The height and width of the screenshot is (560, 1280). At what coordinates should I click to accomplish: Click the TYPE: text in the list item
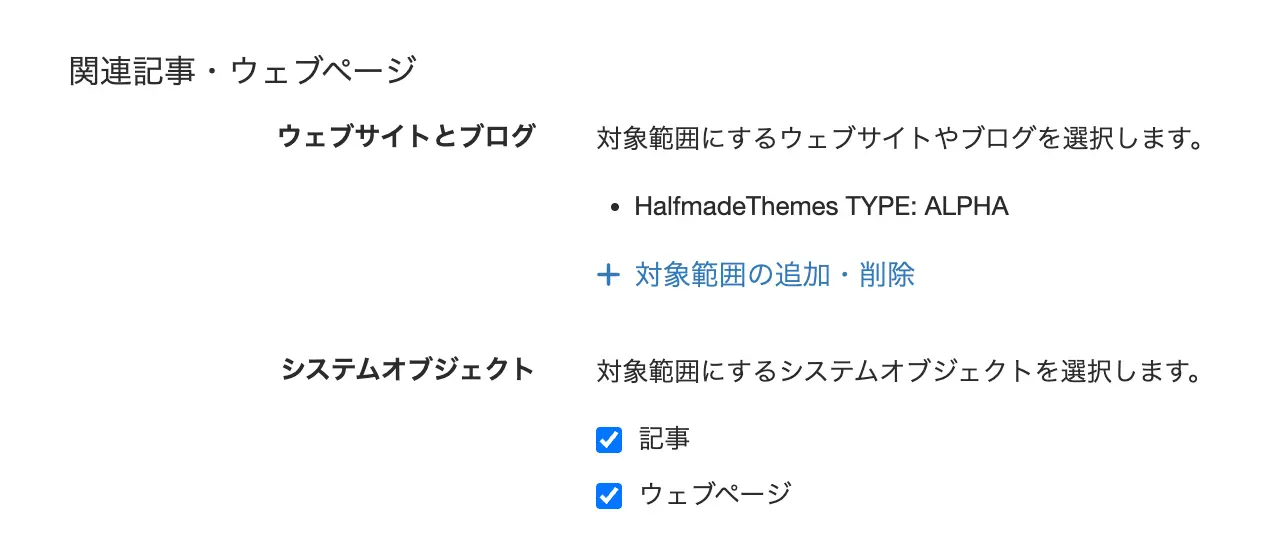click(881, 207)
